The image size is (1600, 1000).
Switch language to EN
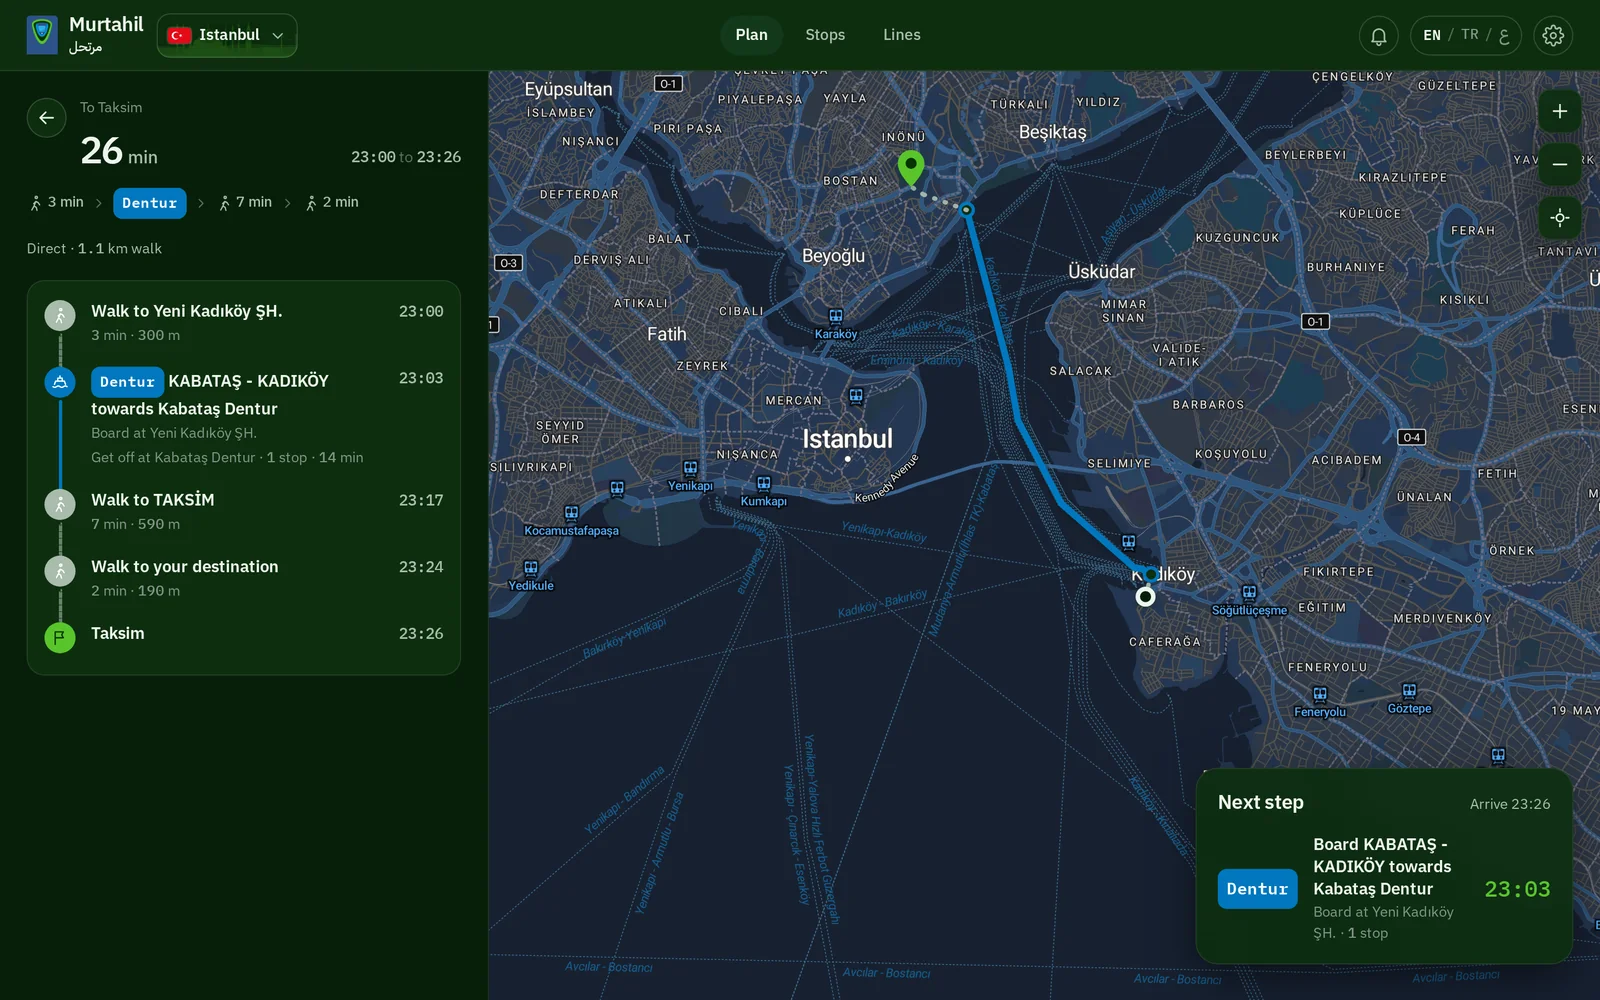(x=1432, y=35)
